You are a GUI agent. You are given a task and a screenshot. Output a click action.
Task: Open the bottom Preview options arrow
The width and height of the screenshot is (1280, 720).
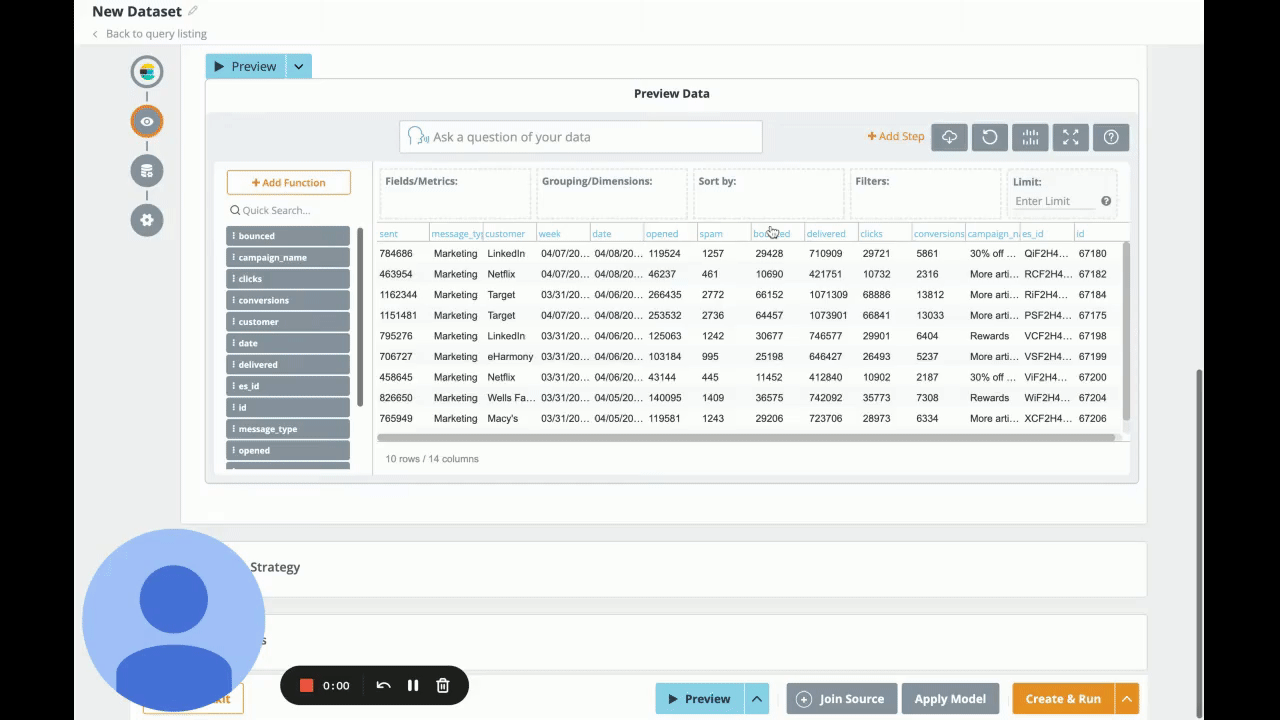click(x=757, y=699)
